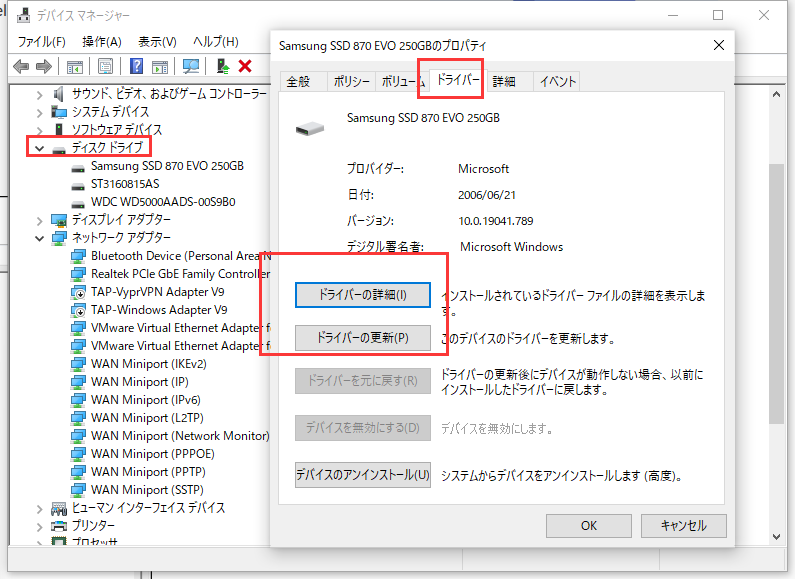Click the ドライバーの更新(P) button
The width and height of the screenshot is (795, 579).
tap(363, 338)
